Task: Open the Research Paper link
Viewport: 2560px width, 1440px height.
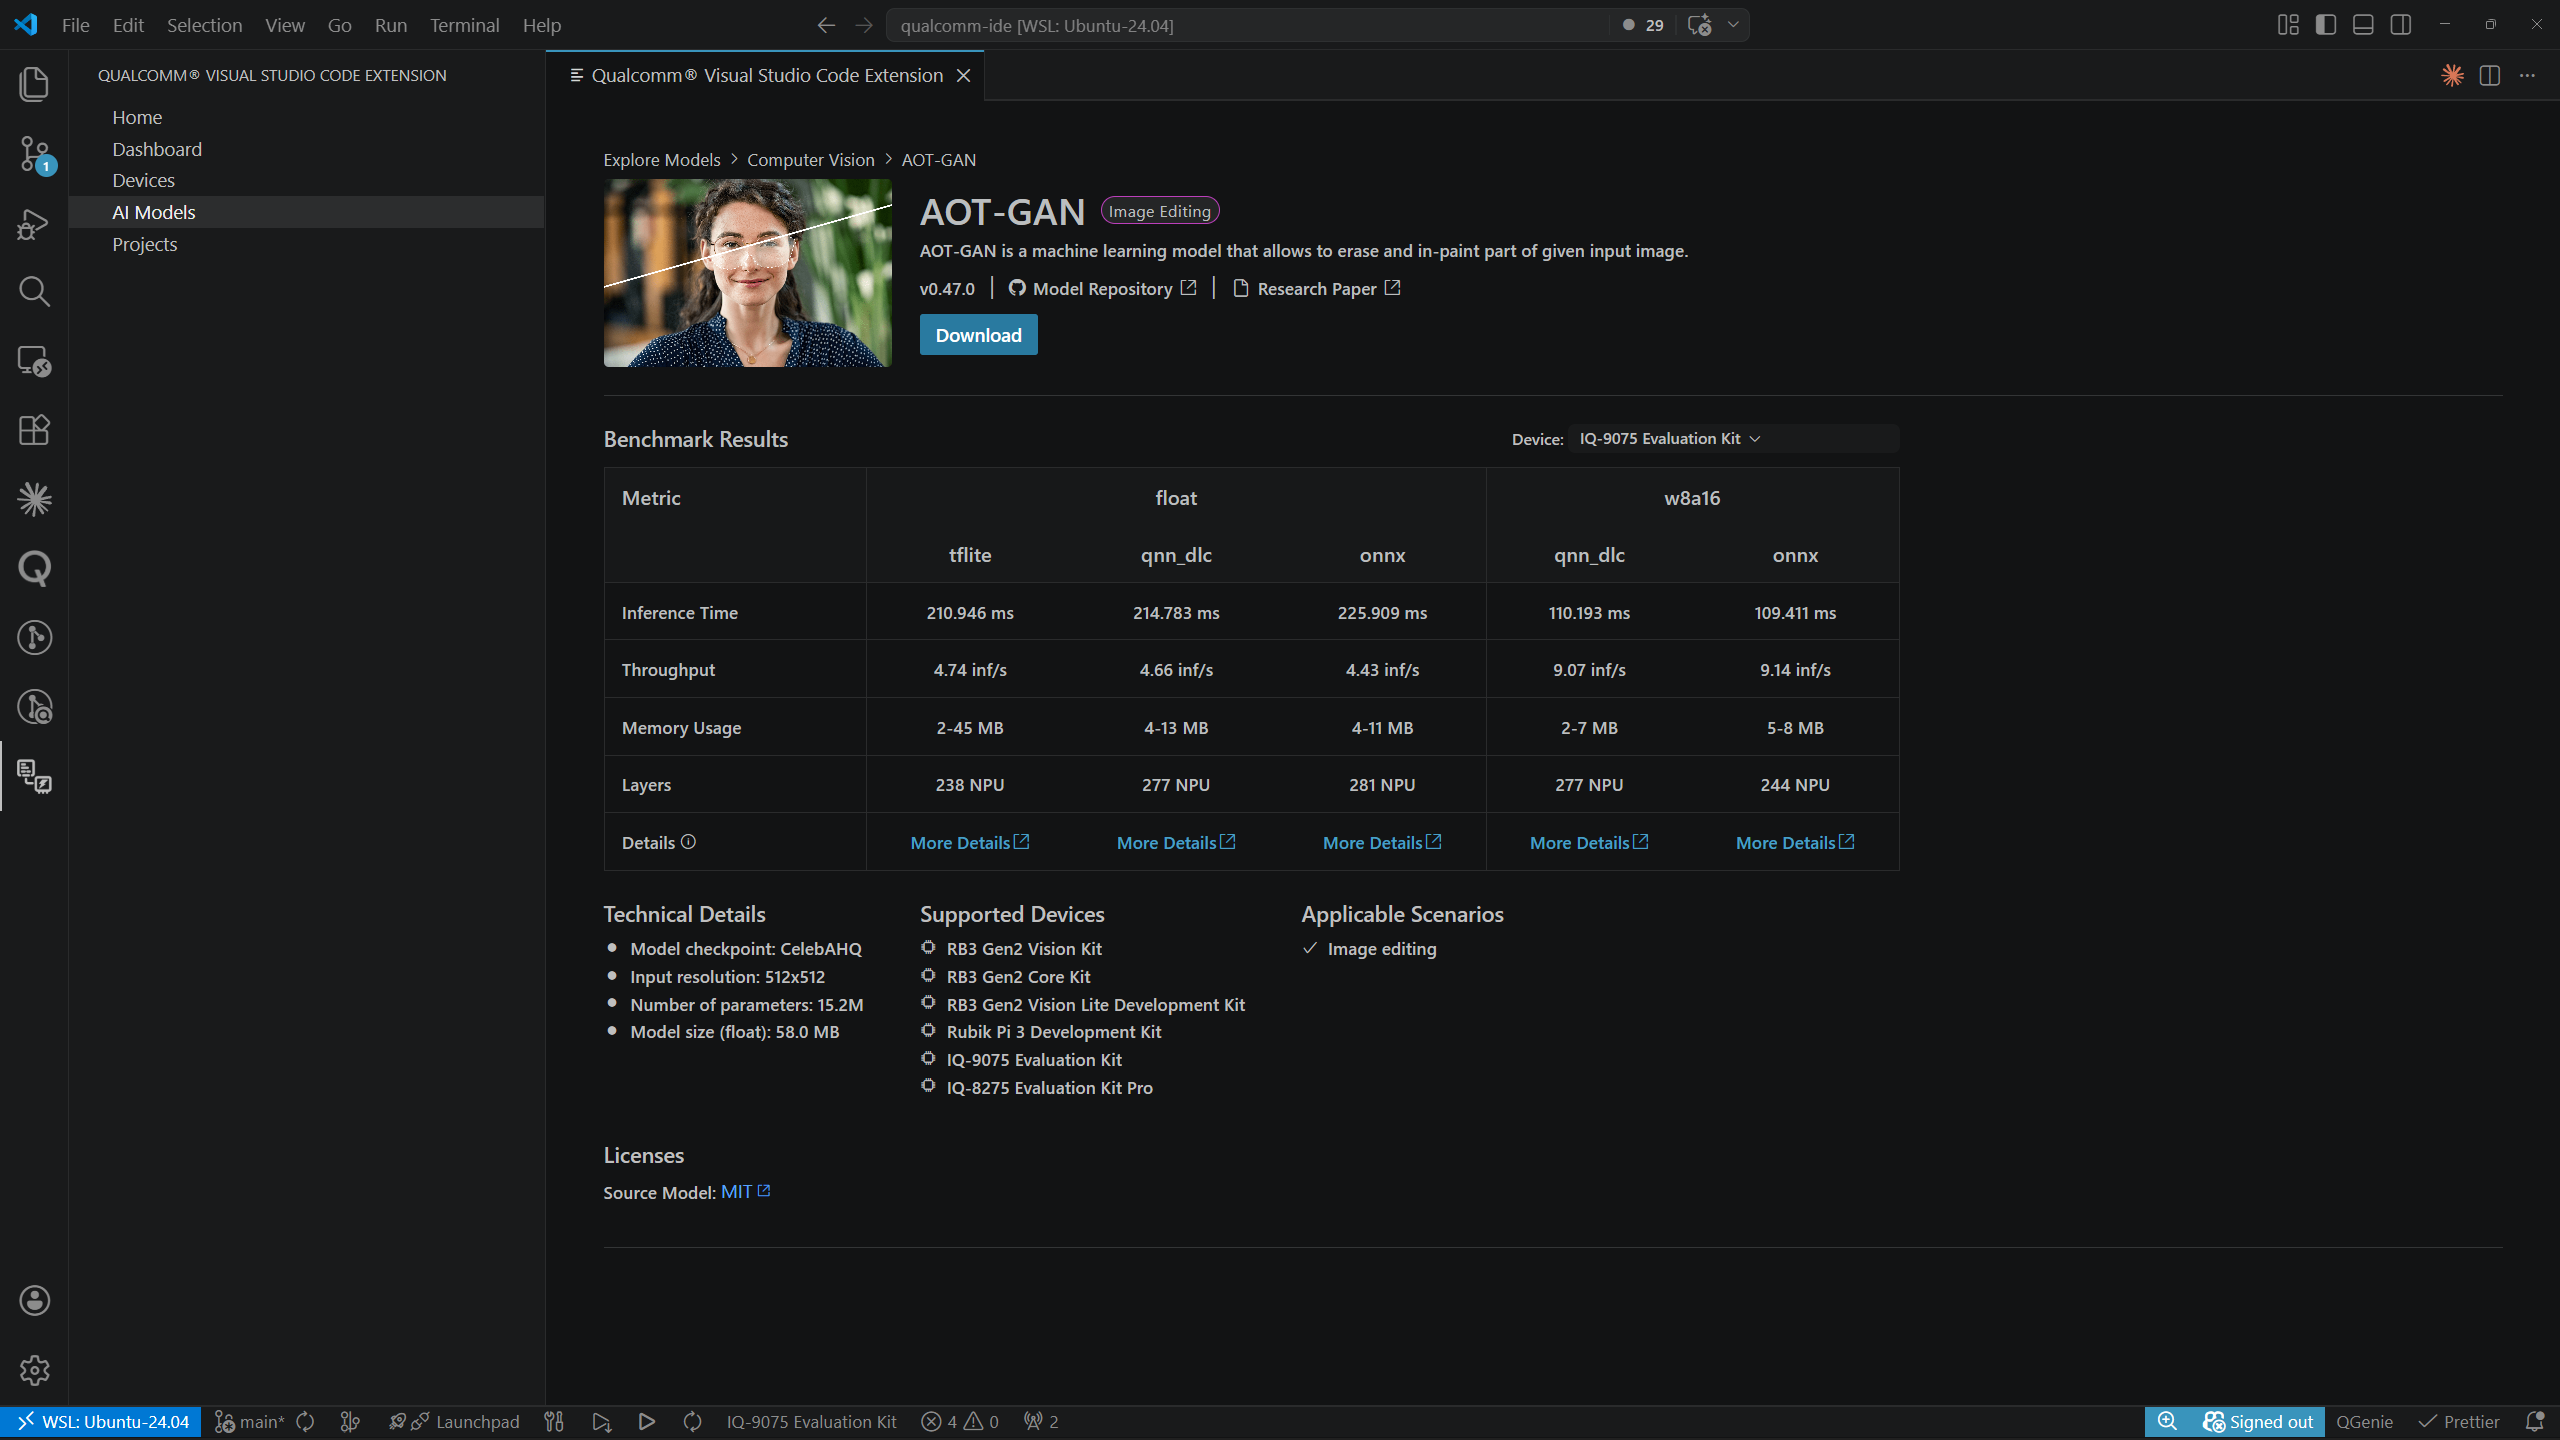Action: pyautogui.click(x=1316, y=288)
